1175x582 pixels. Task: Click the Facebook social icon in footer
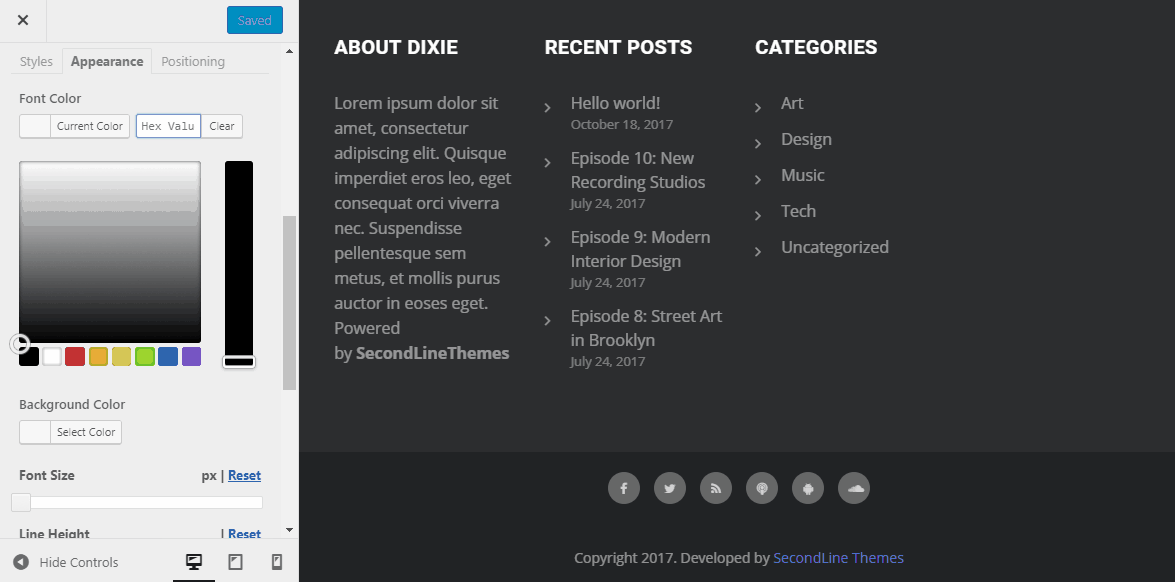pos(623,488)
